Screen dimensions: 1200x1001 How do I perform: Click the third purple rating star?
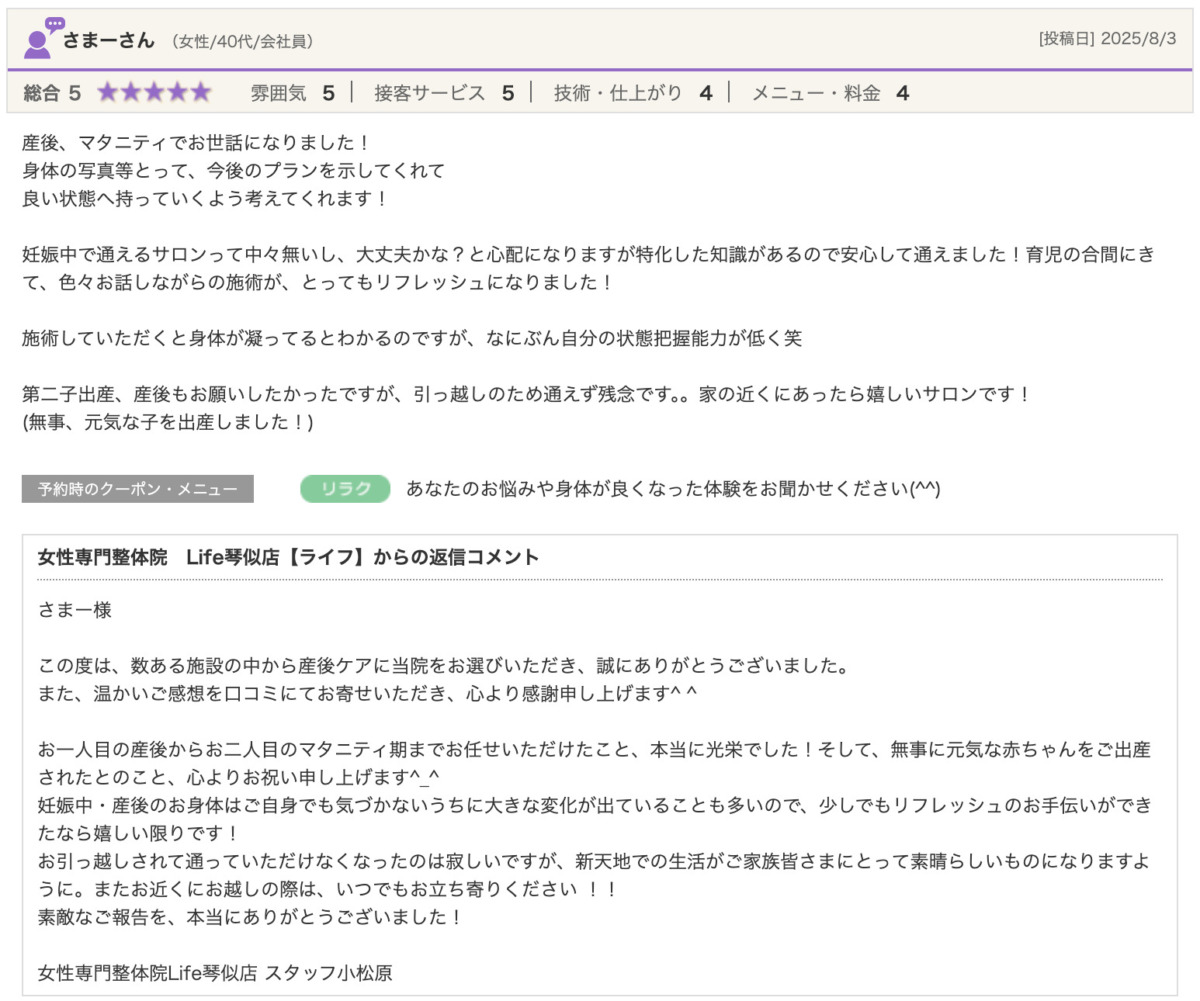[x=155, y=93]
